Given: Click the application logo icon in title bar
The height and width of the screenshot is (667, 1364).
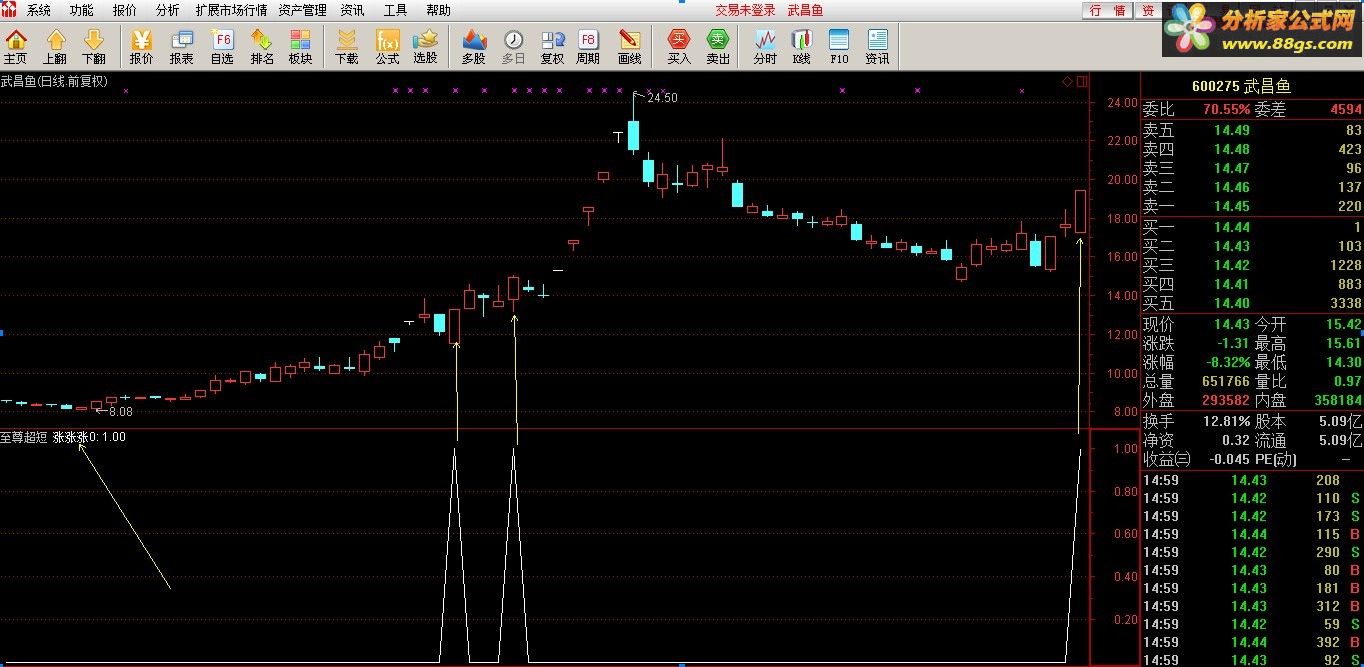Looking at the screenshot, I should click(9, 10).
